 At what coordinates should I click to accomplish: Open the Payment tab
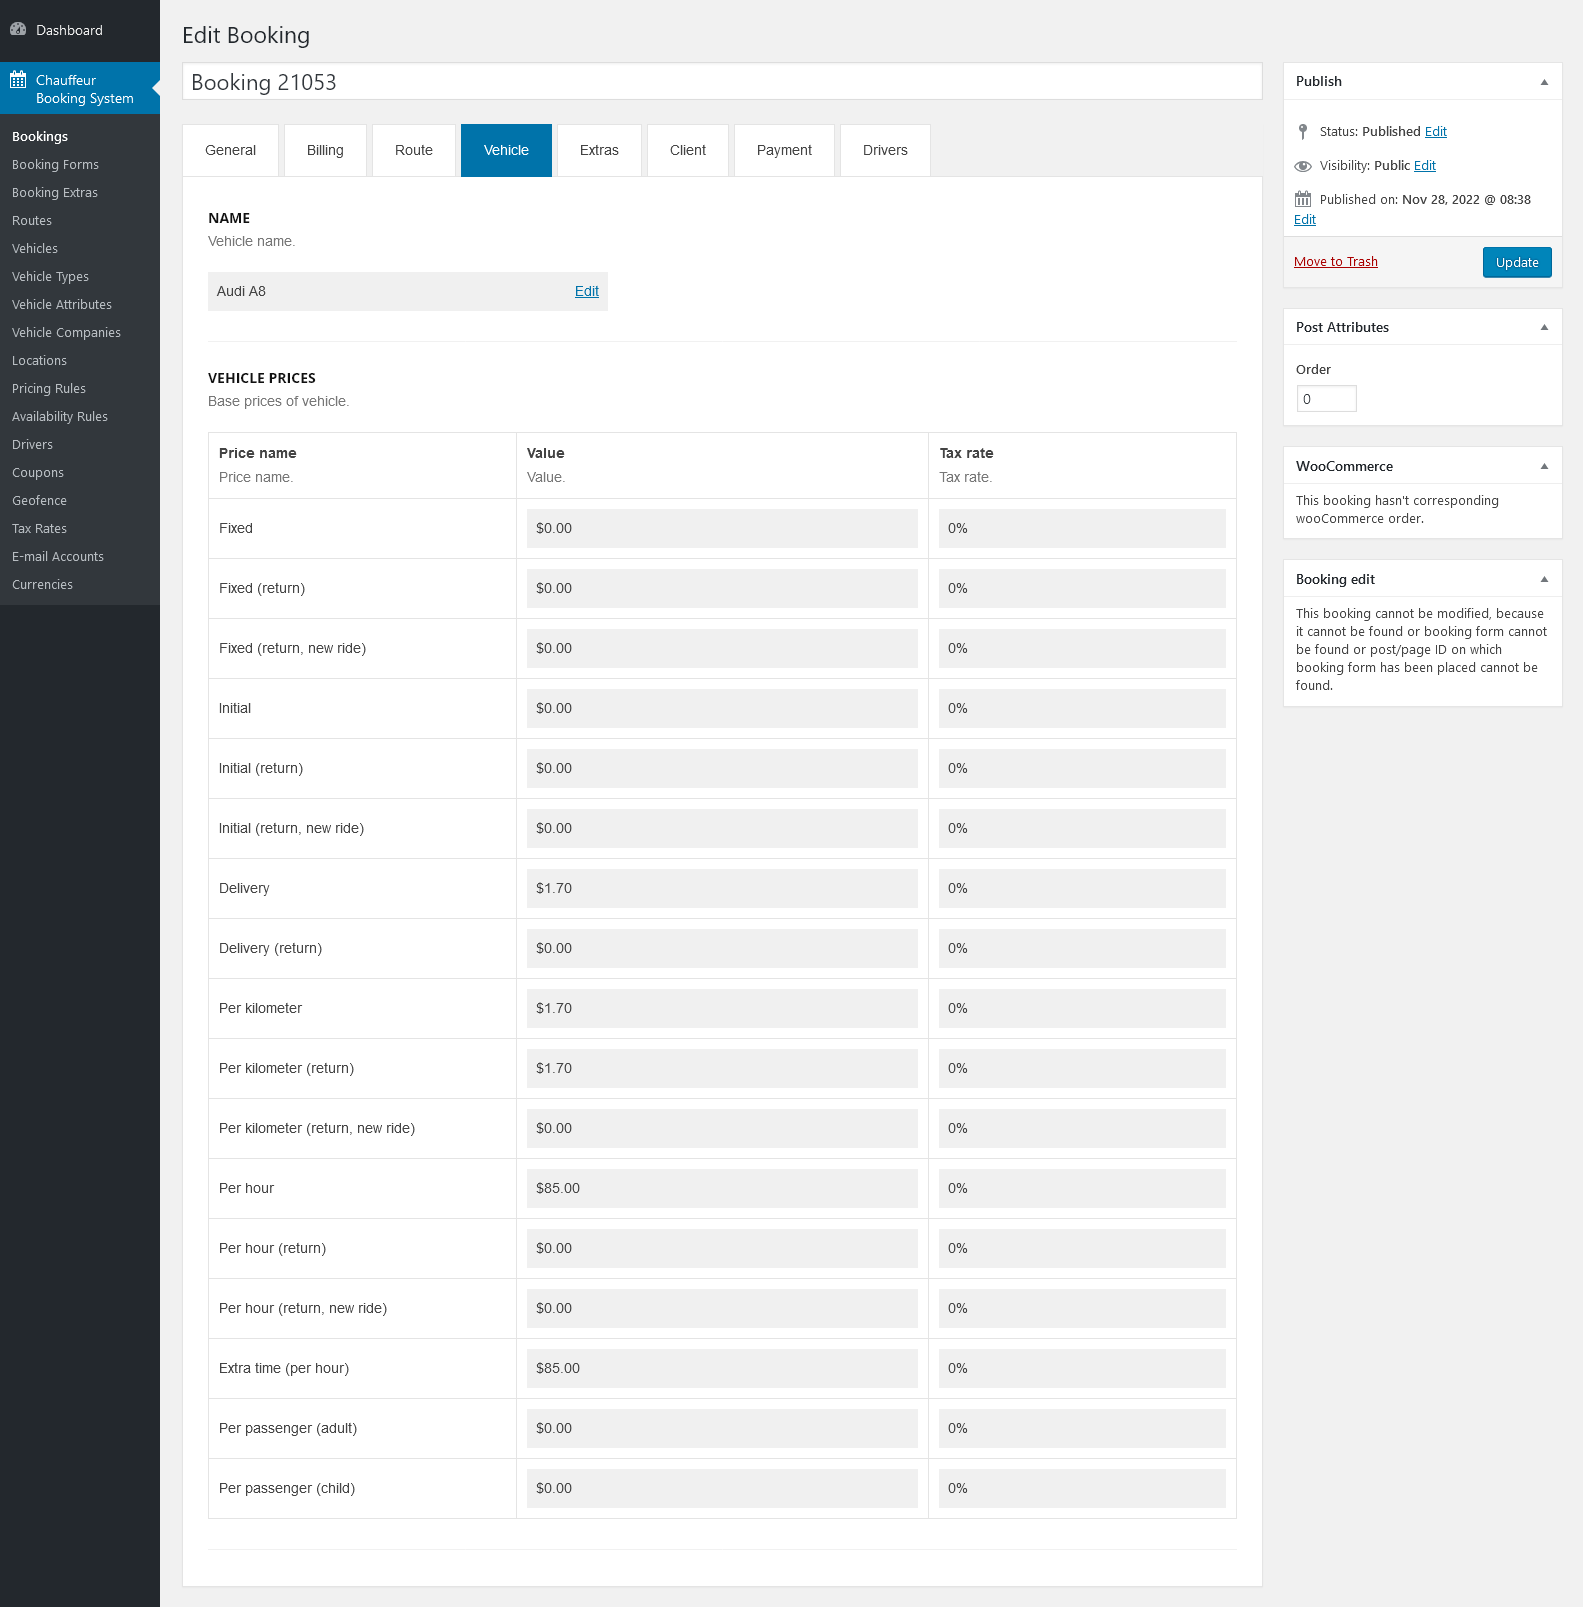pos(784,150)
